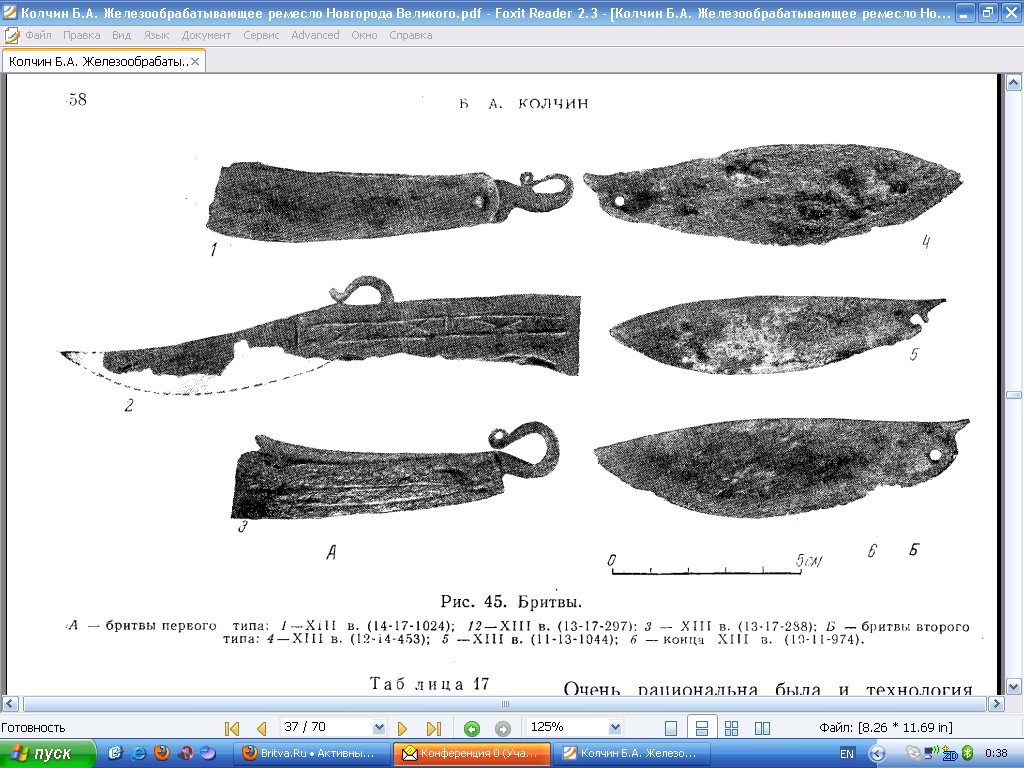The image size is (1024, 768).
Task: Click the EN language indicator
Action: (847, 753)
